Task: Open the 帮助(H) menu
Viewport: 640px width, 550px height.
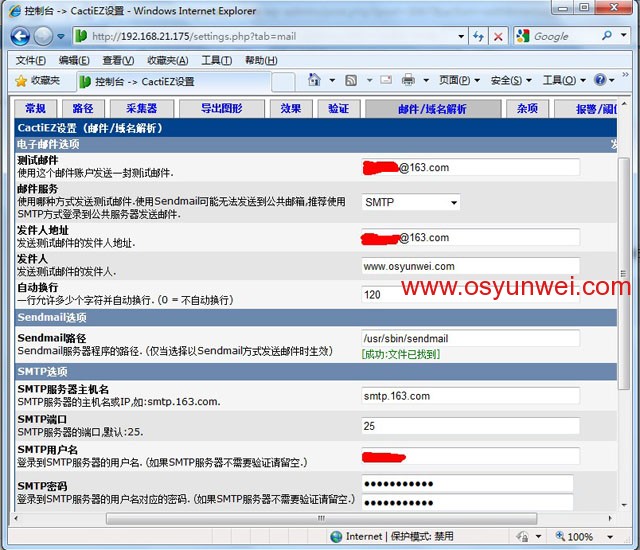Action: pos(261,60)
